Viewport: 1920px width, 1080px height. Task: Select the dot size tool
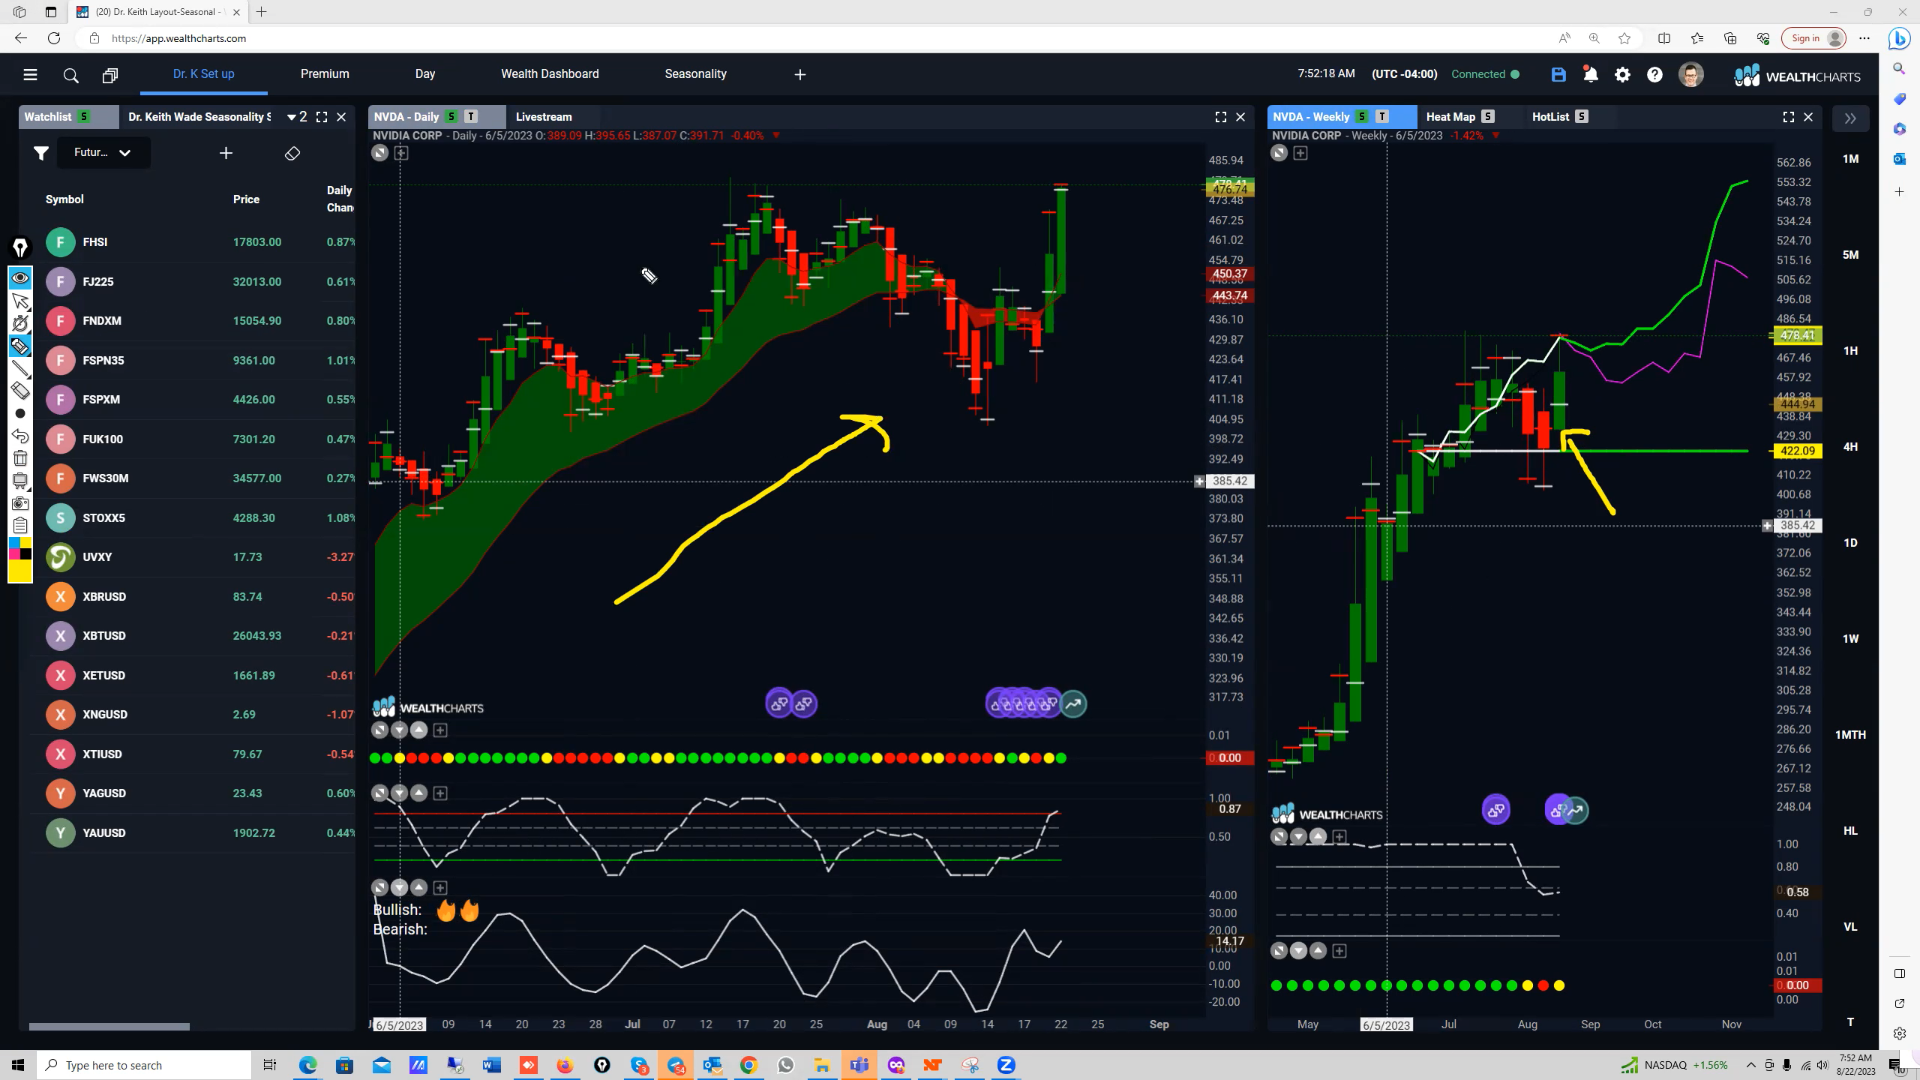(x=20, y=413)
